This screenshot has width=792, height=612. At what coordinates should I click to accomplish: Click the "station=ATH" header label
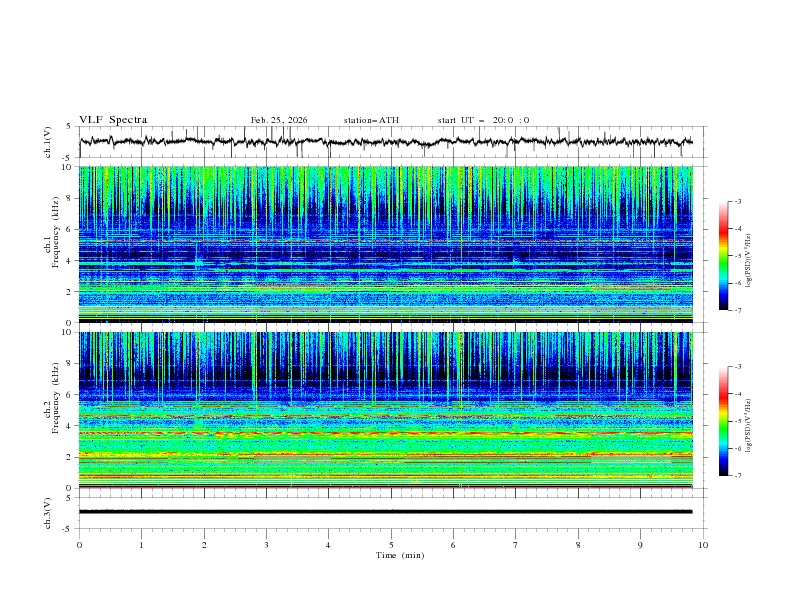pyautogui.click(x=371, y=120)
